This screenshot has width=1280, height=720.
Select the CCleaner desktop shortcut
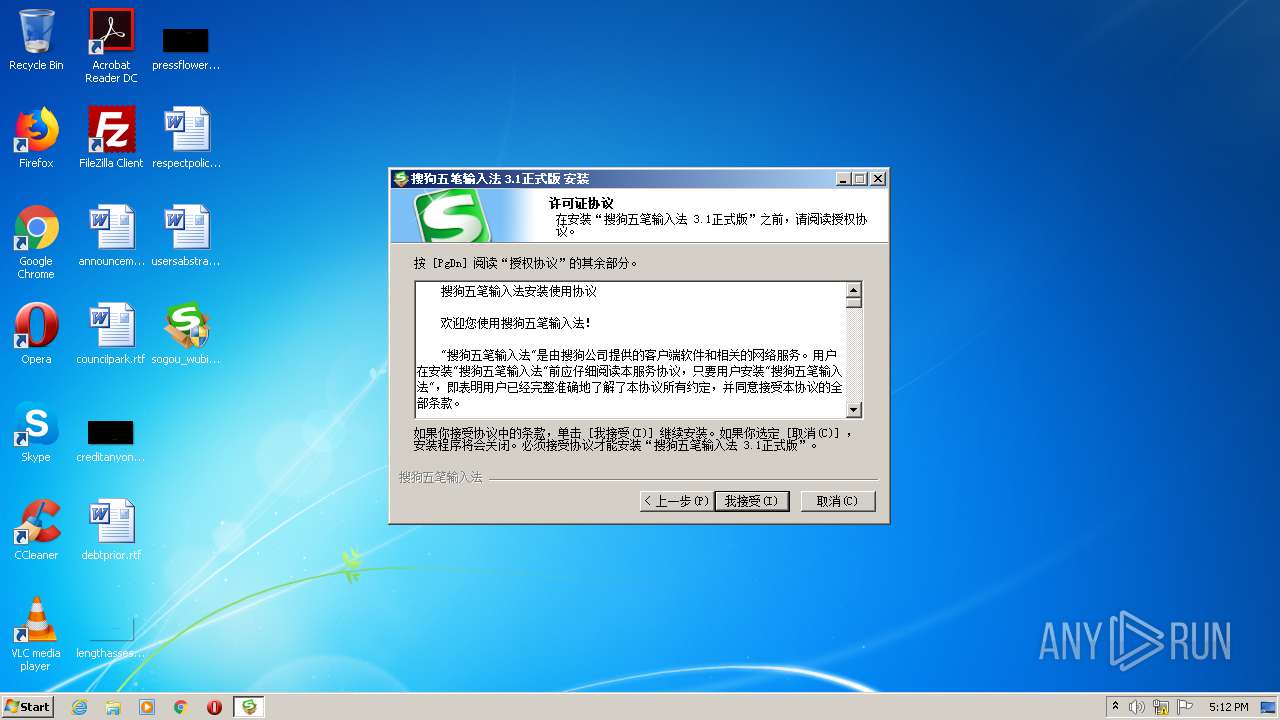coord(36,530)
